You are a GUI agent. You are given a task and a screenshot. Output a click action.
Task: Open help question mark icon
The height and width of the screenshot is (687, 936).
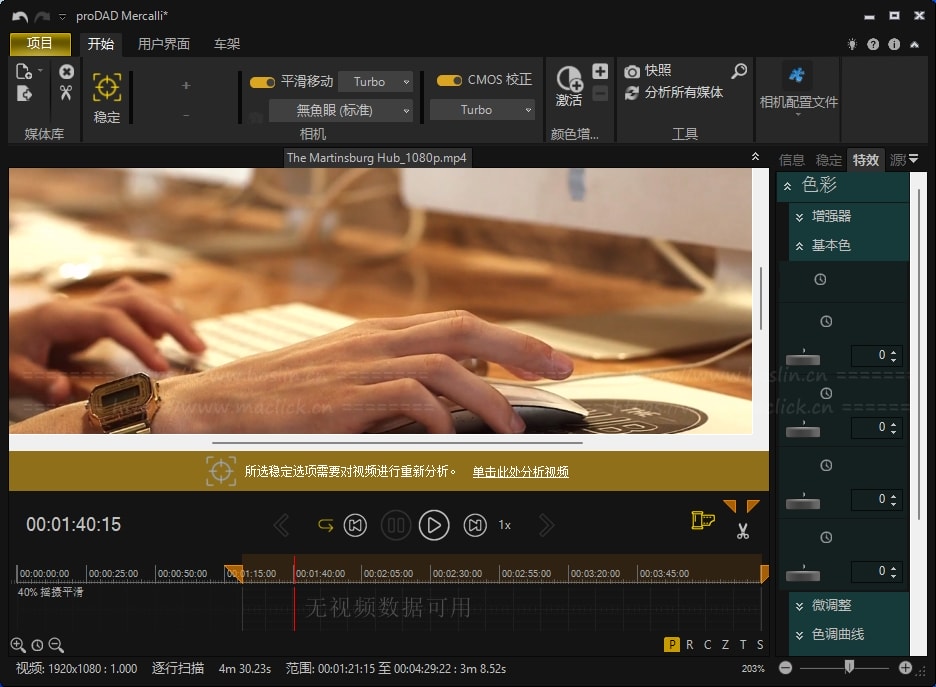point(873,44)
